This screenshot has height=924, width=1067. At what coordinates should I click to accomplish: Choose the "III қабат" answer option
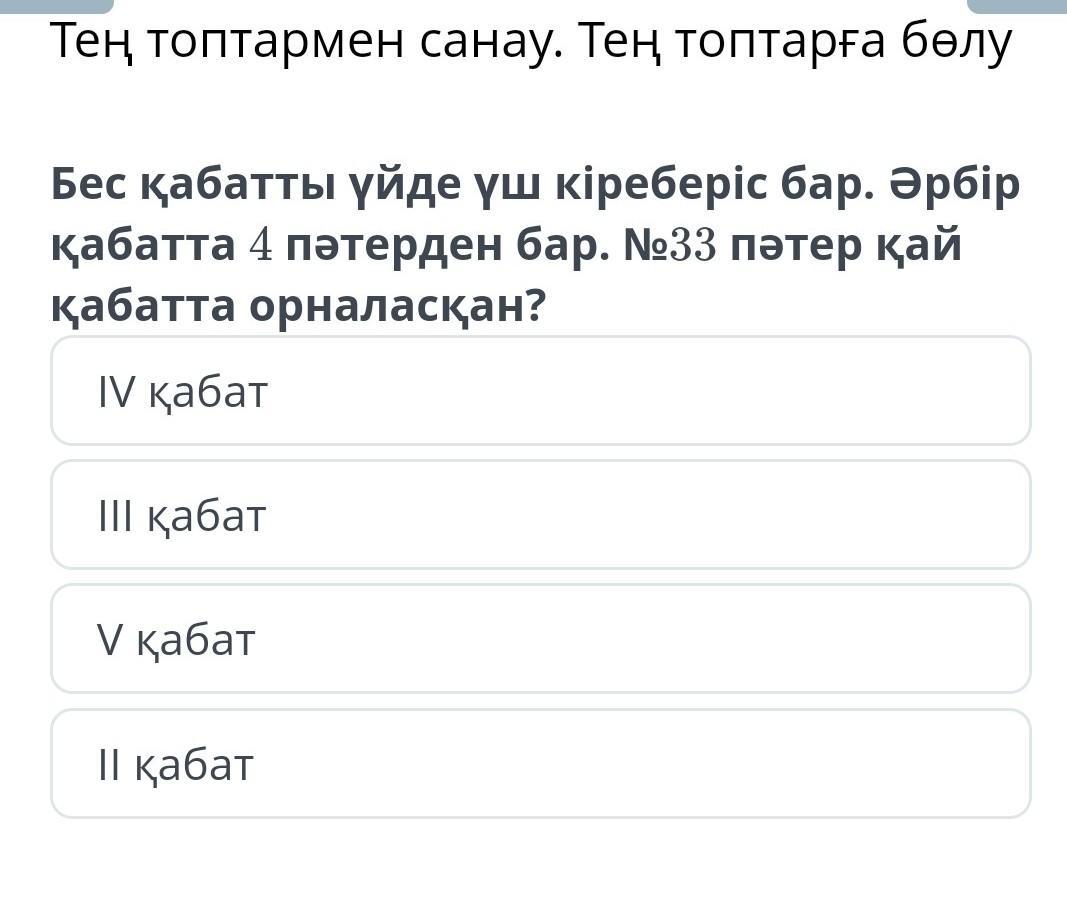tap(541, 514)
